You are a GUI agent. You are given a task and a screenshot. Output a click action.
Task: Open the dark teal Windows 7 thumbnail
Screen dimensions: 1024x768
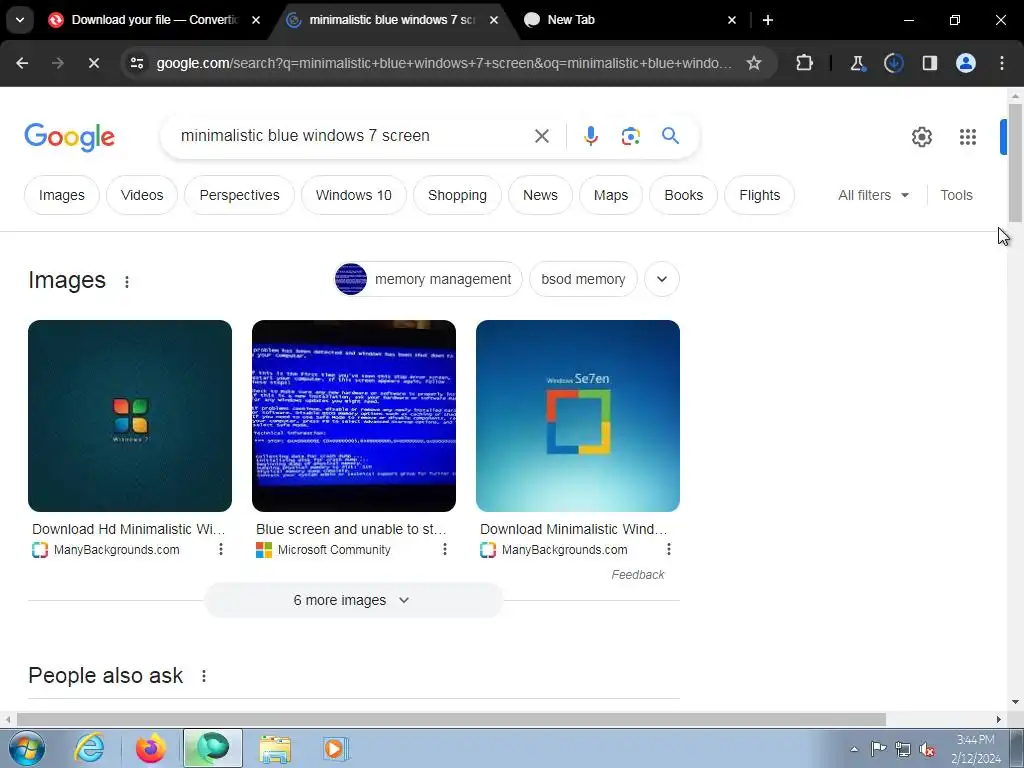click(x=130, y=416)
